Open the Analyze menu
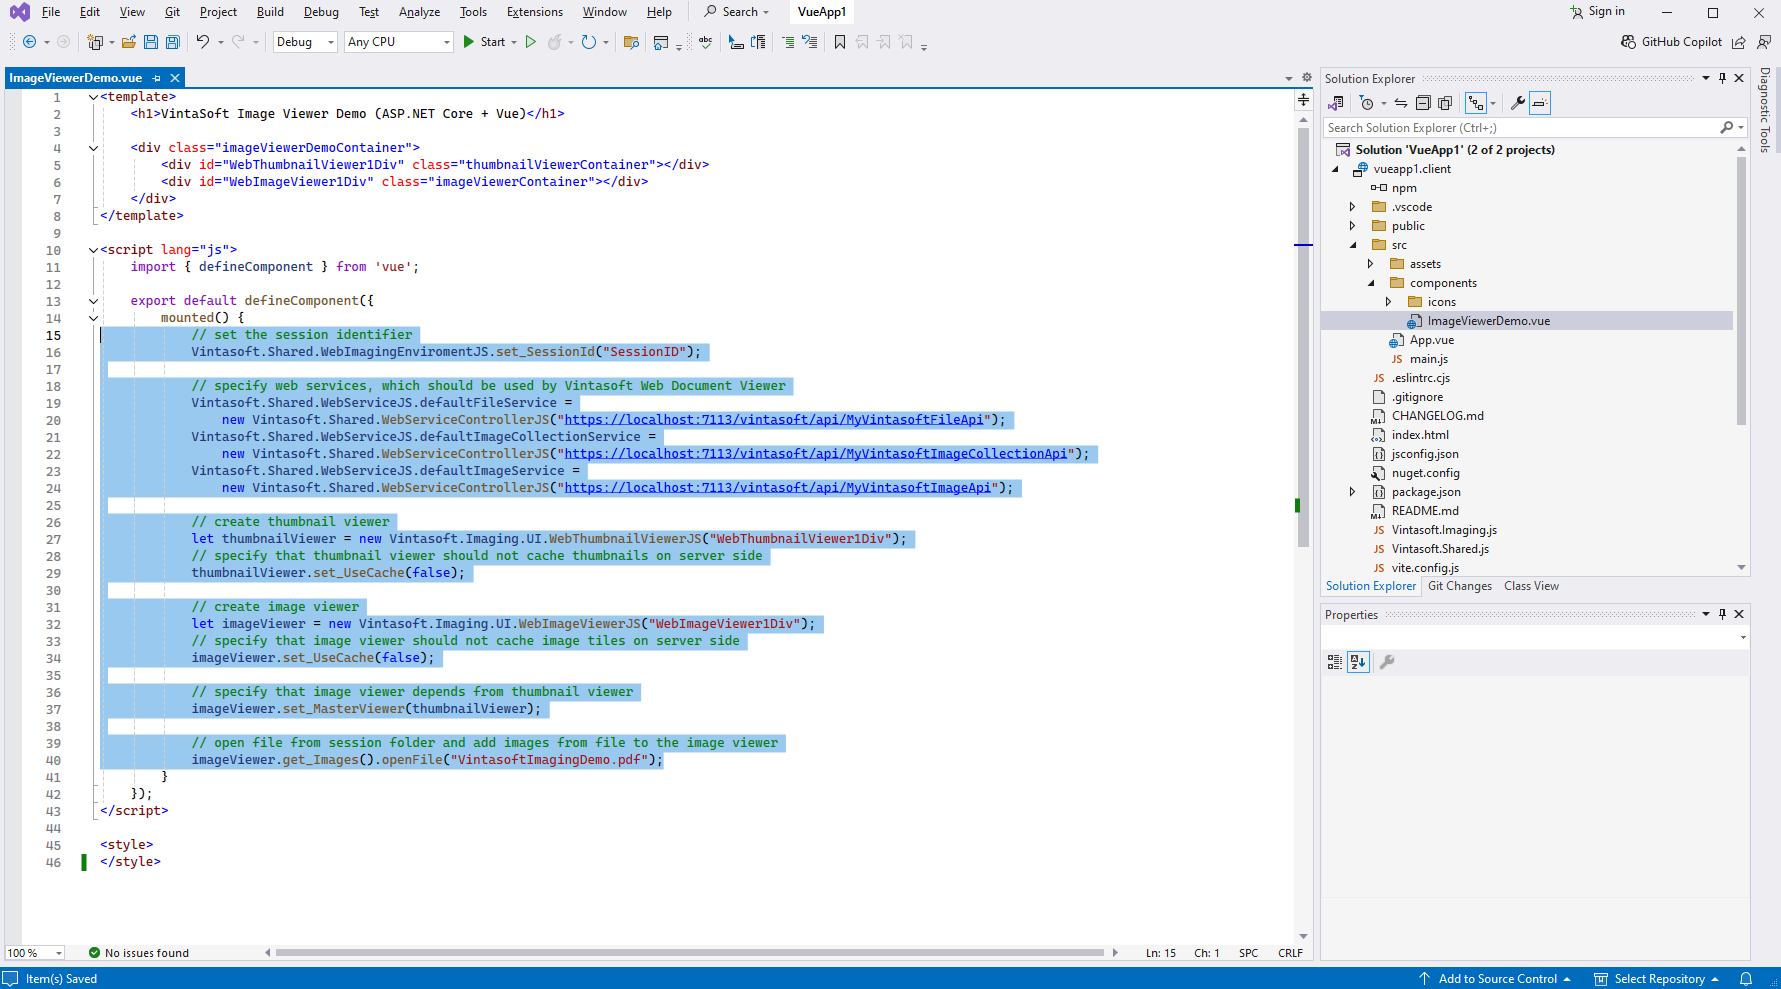1781x989 pixels. point(419,12)
